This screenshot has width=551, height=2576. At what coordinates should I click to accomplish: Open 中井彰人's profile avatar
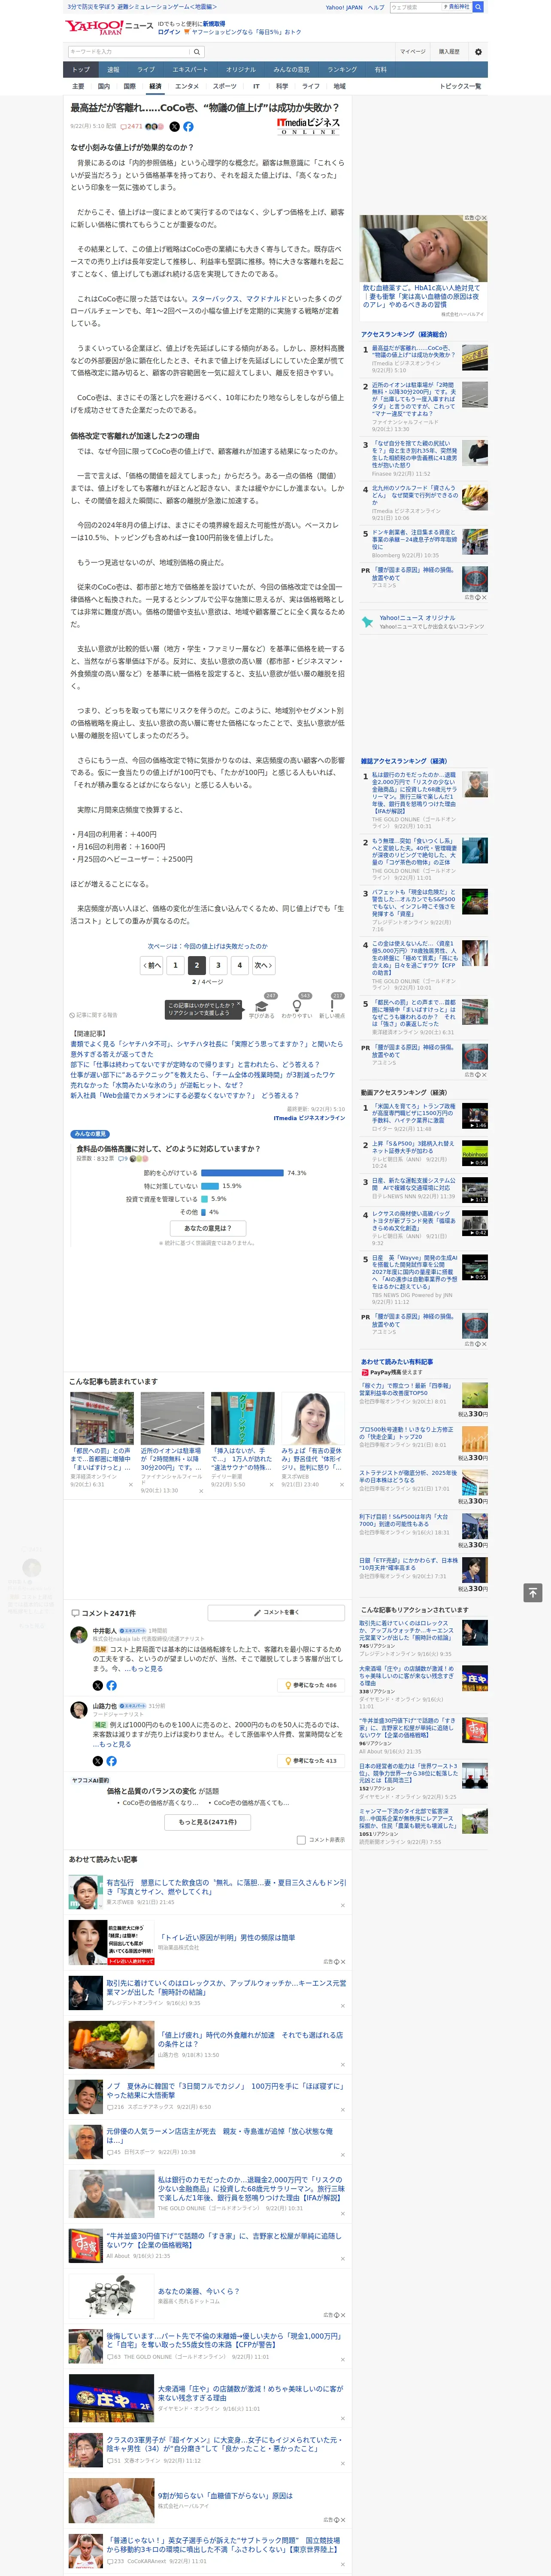[x=78, y=1635]
